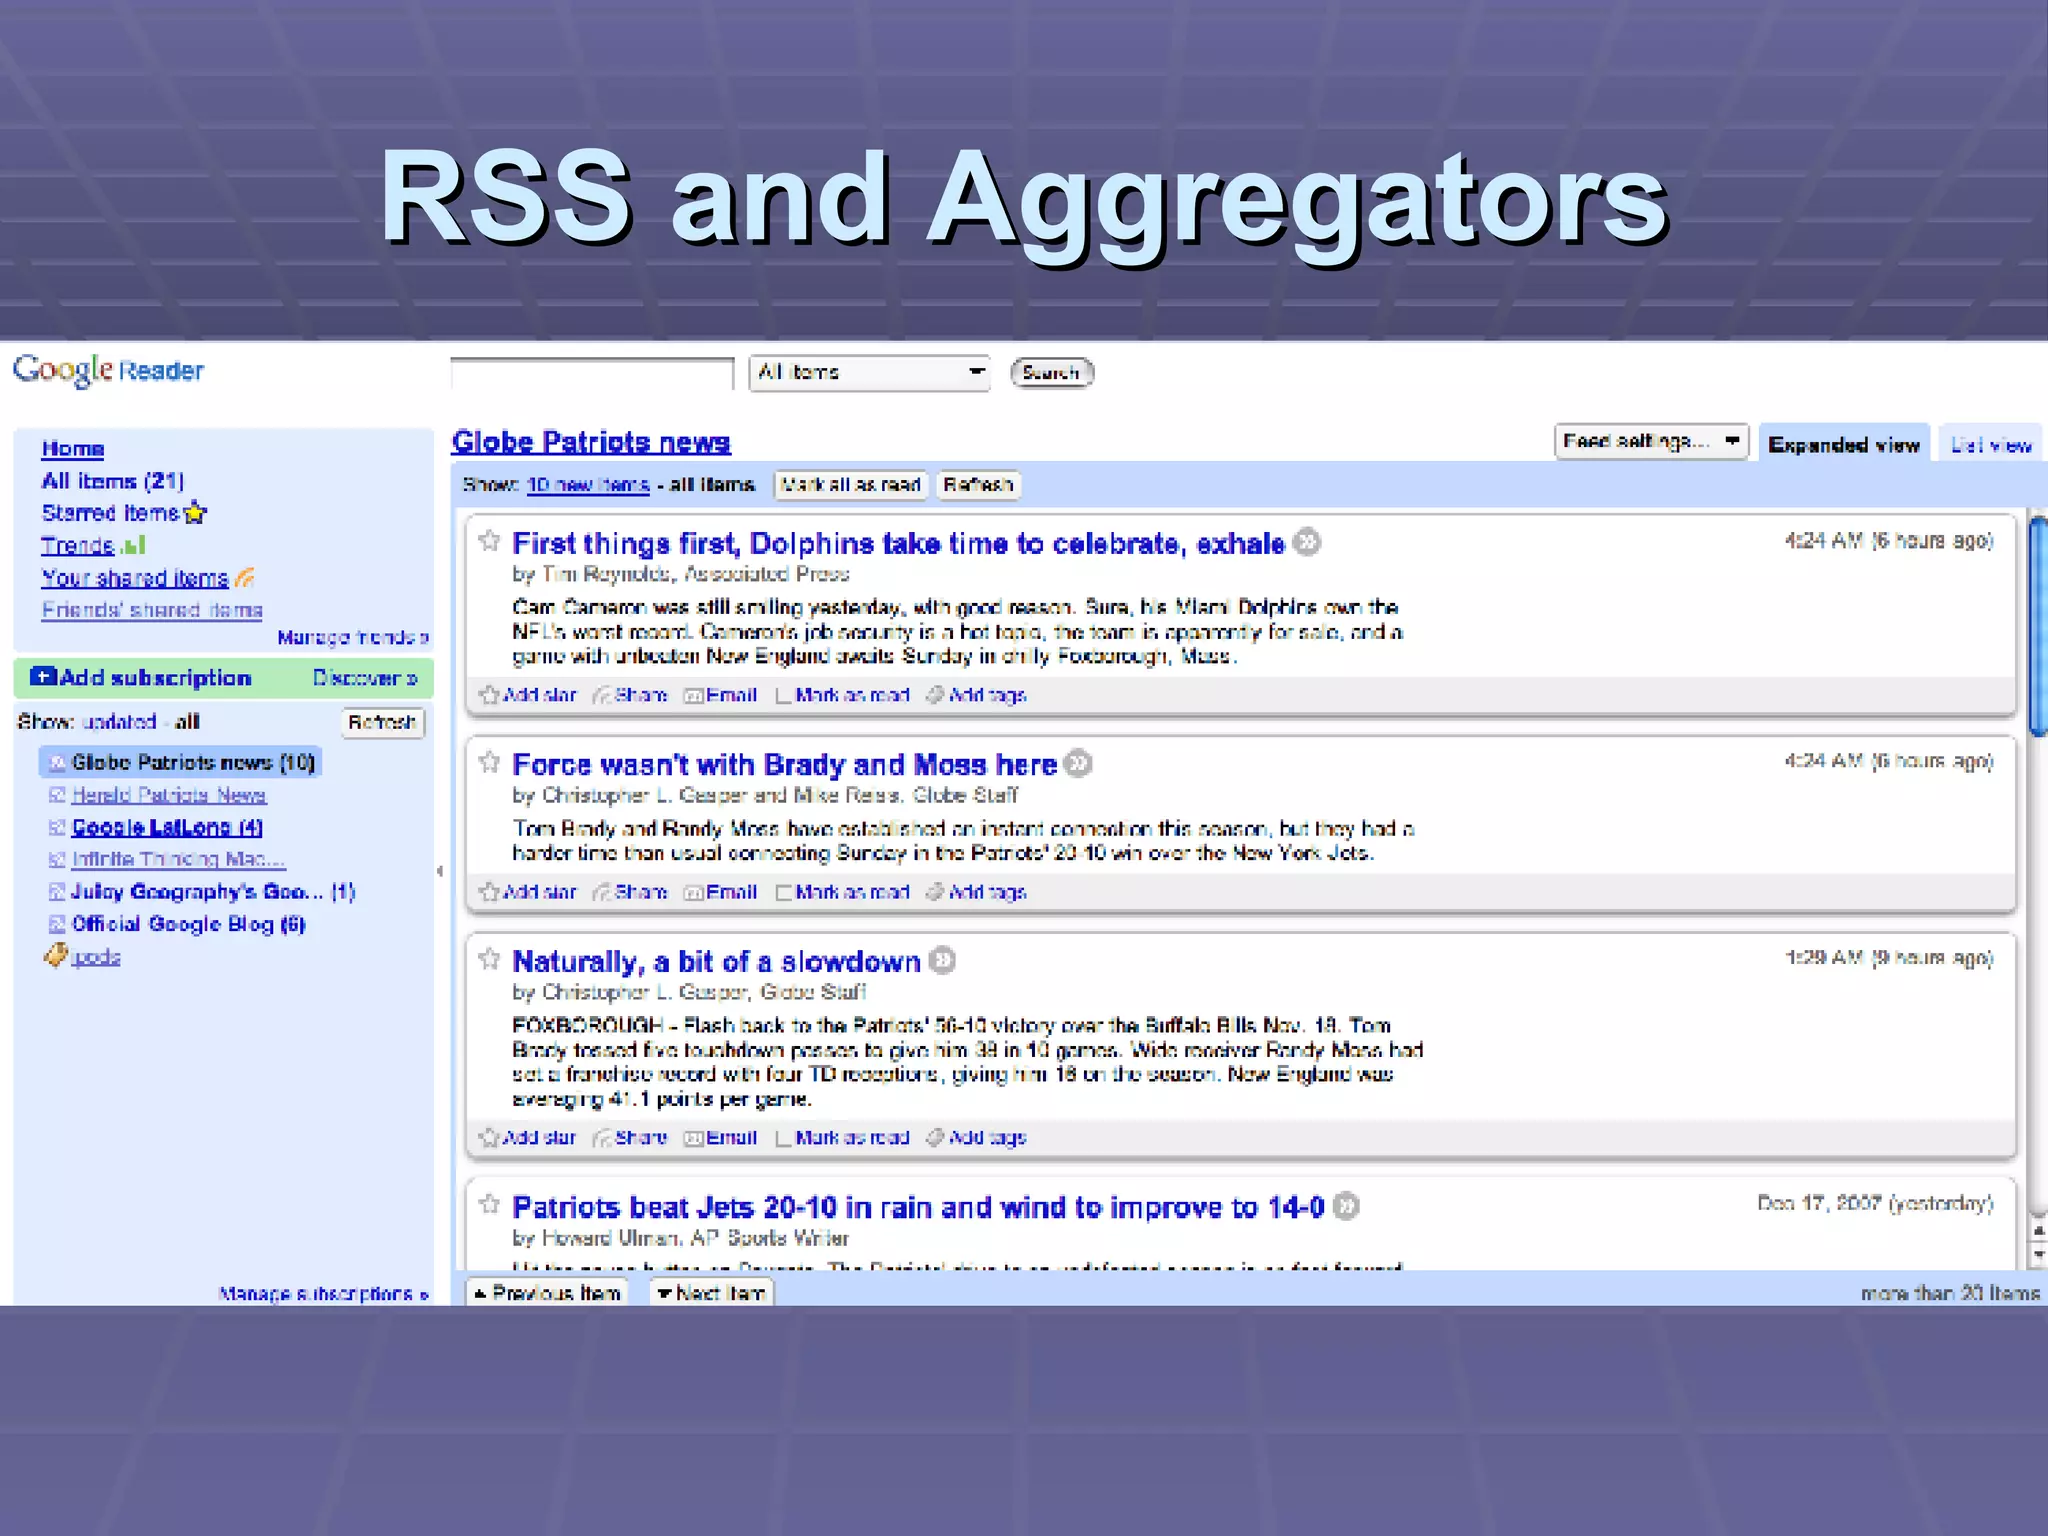
Task: Switch to Expanded view tab
Action: [x=1844, y=445]
